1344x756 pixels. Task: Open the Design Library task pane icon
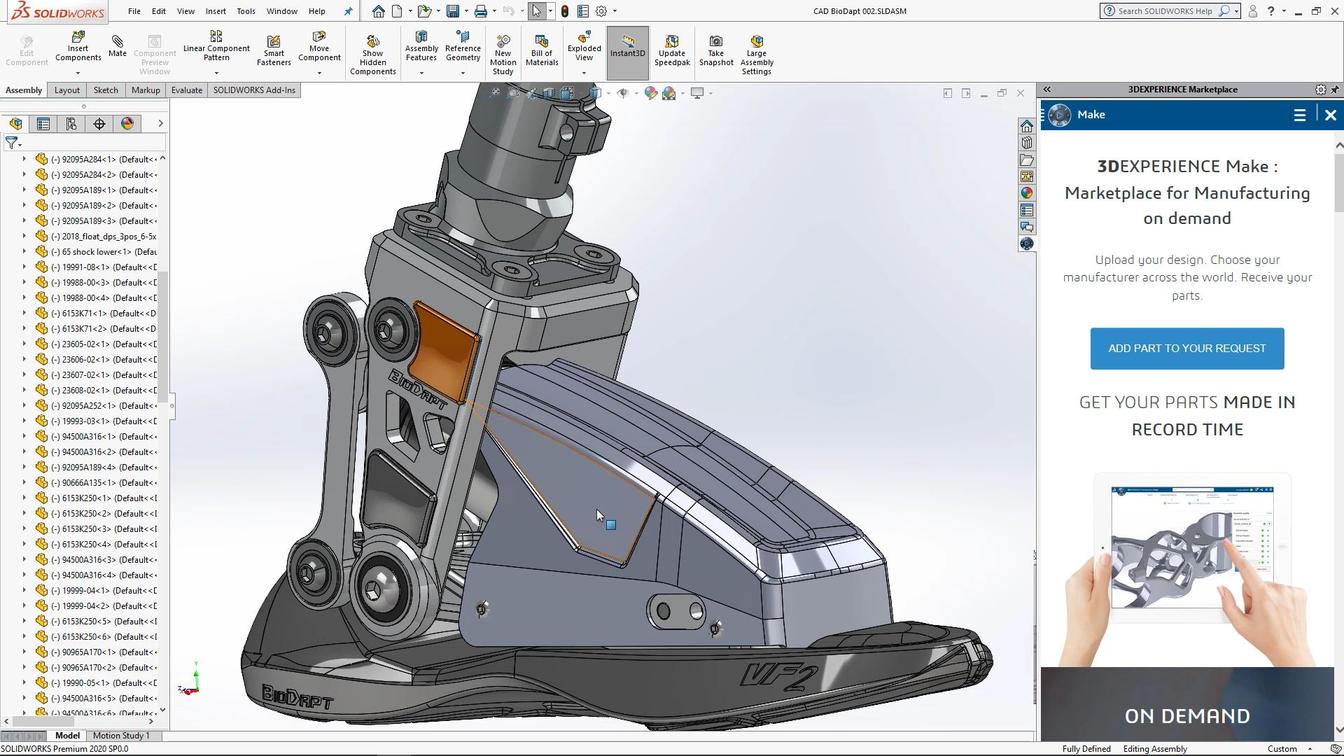1027,143
